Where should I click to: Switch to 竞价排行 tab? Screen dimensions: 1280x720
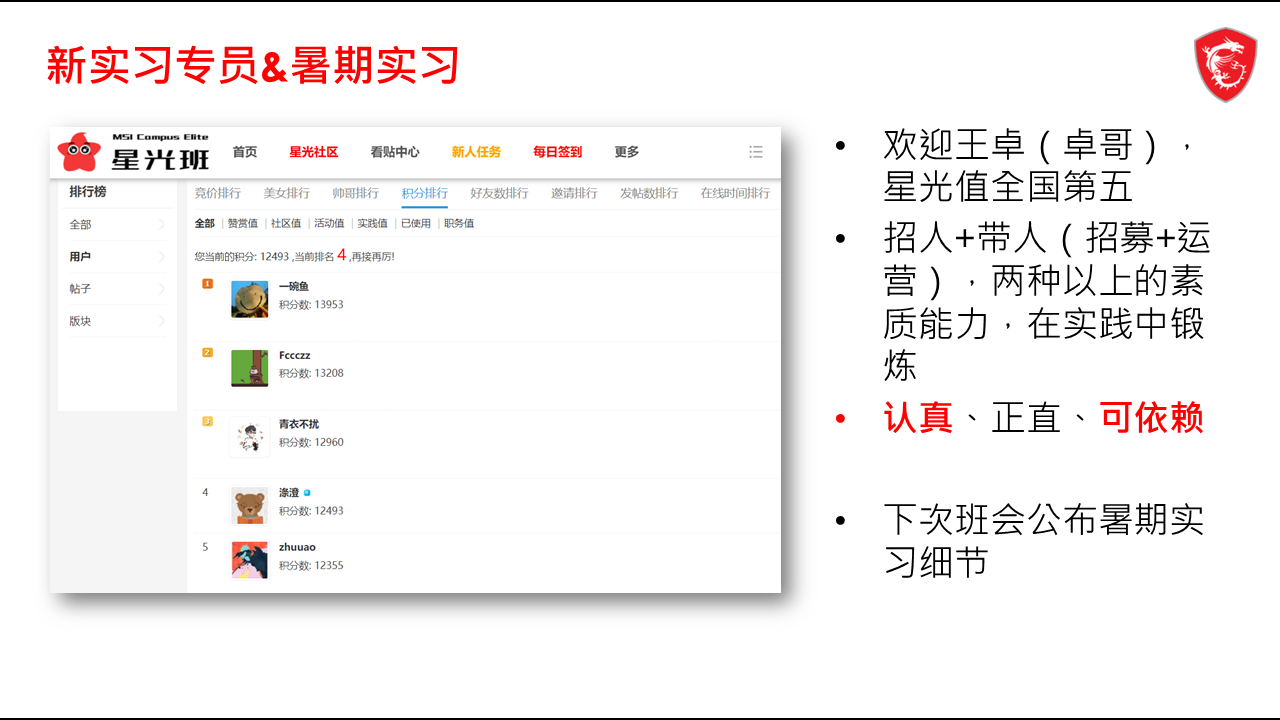[x=217, y=193]
